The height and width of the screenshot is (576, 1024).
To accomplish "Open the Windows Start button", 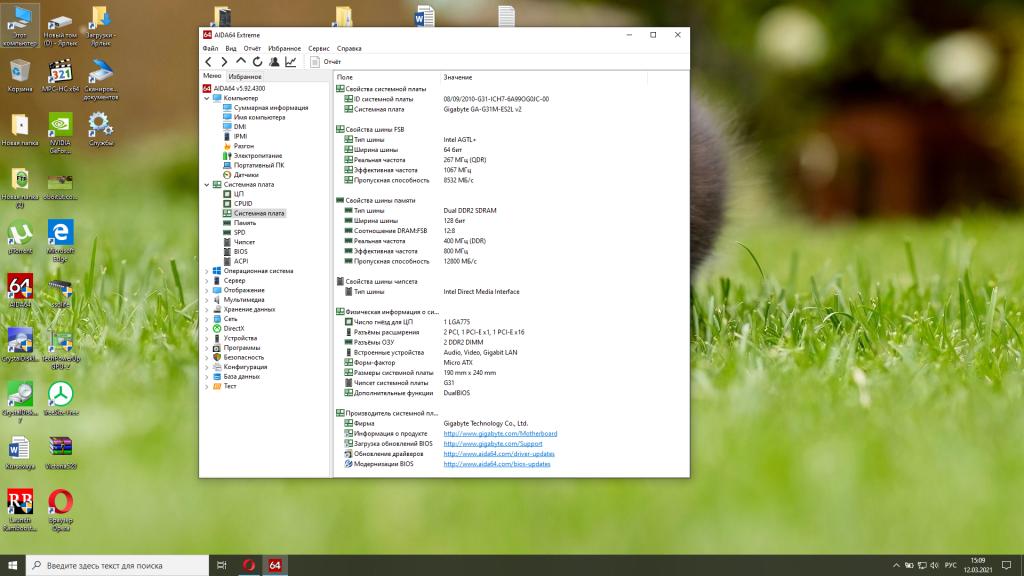I will point(12,566).
